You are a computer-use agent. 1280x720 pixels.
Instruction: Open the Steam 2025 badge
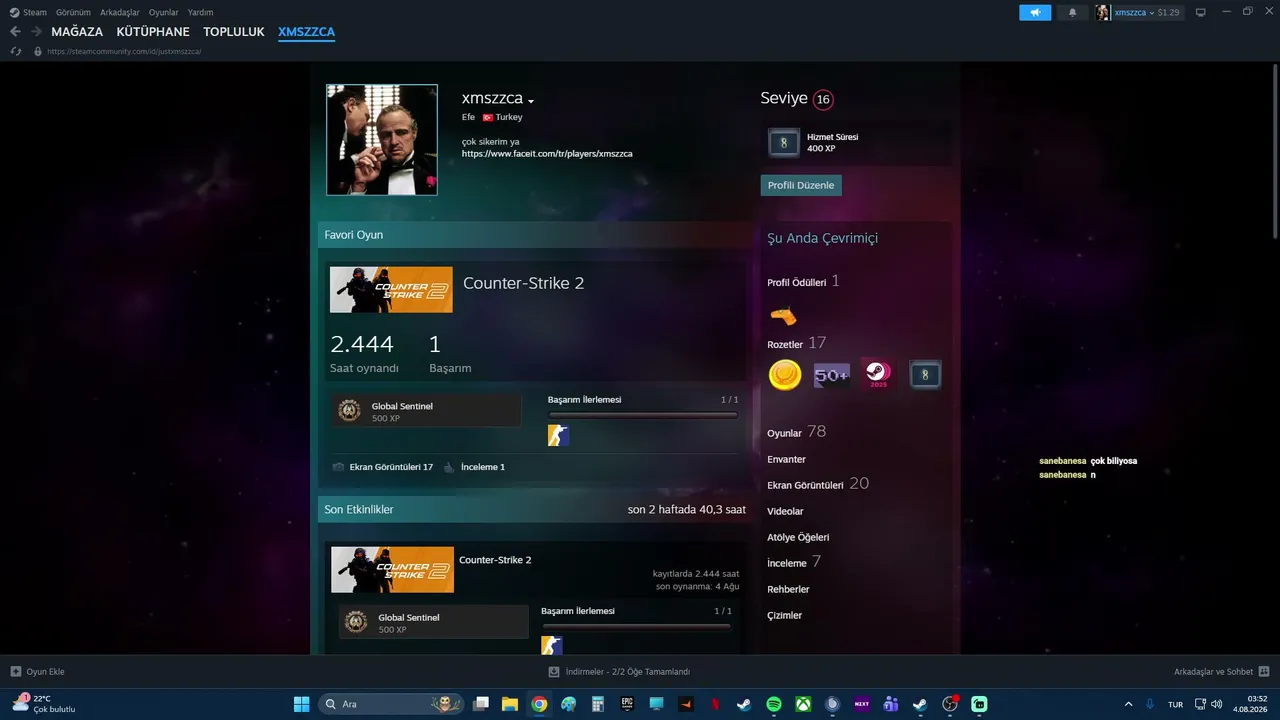[x=879, y=375]
